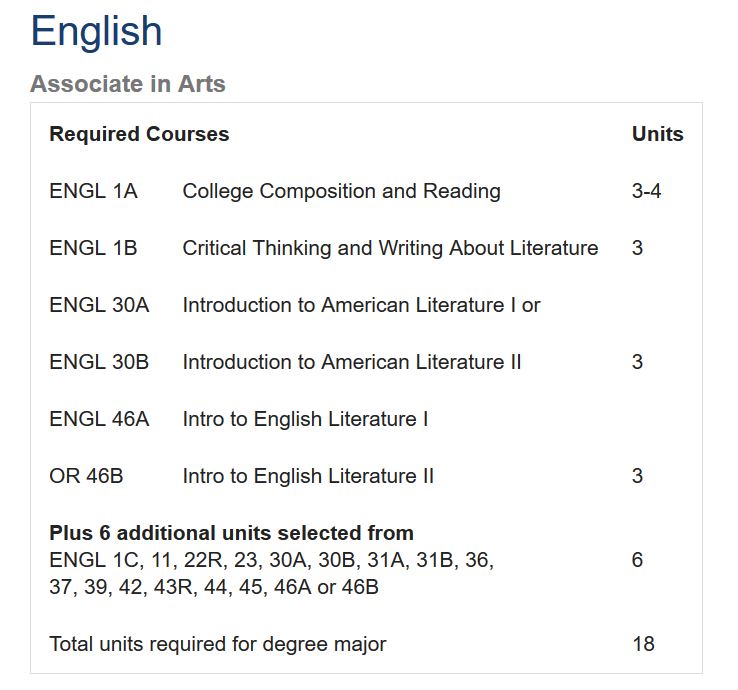The image size is (738, 690).
Task: Click Critical Thinking and Writing About Literature
Action: tap(390, 248)
